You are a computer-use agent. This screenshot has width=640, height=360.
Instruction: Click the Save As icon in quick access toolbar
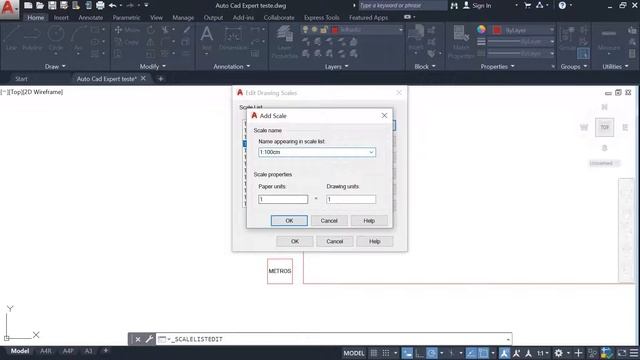(x=64, y=5)
